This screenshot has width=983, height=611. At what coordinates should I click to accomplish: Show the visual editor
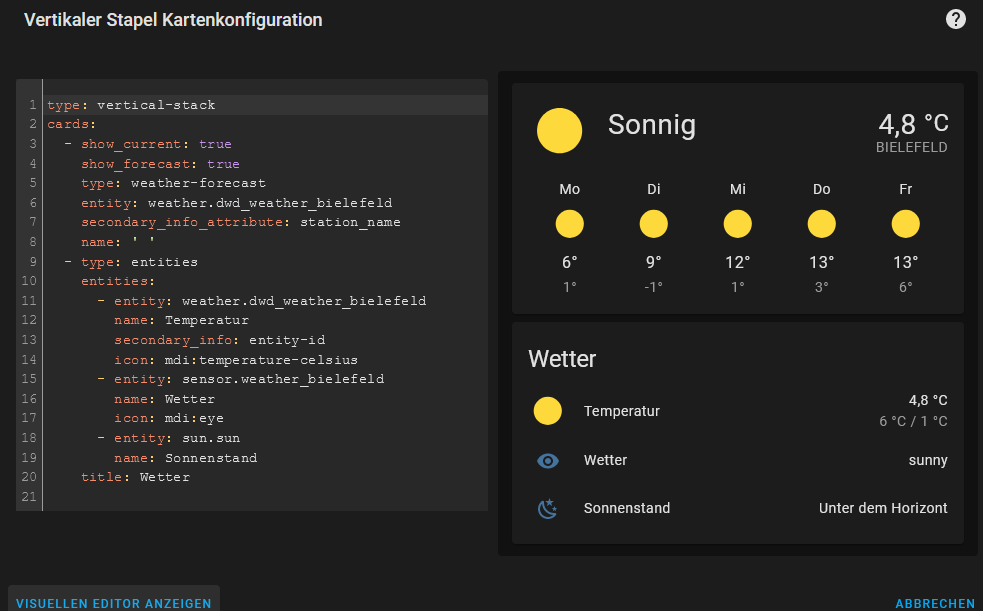coord(114,603)
